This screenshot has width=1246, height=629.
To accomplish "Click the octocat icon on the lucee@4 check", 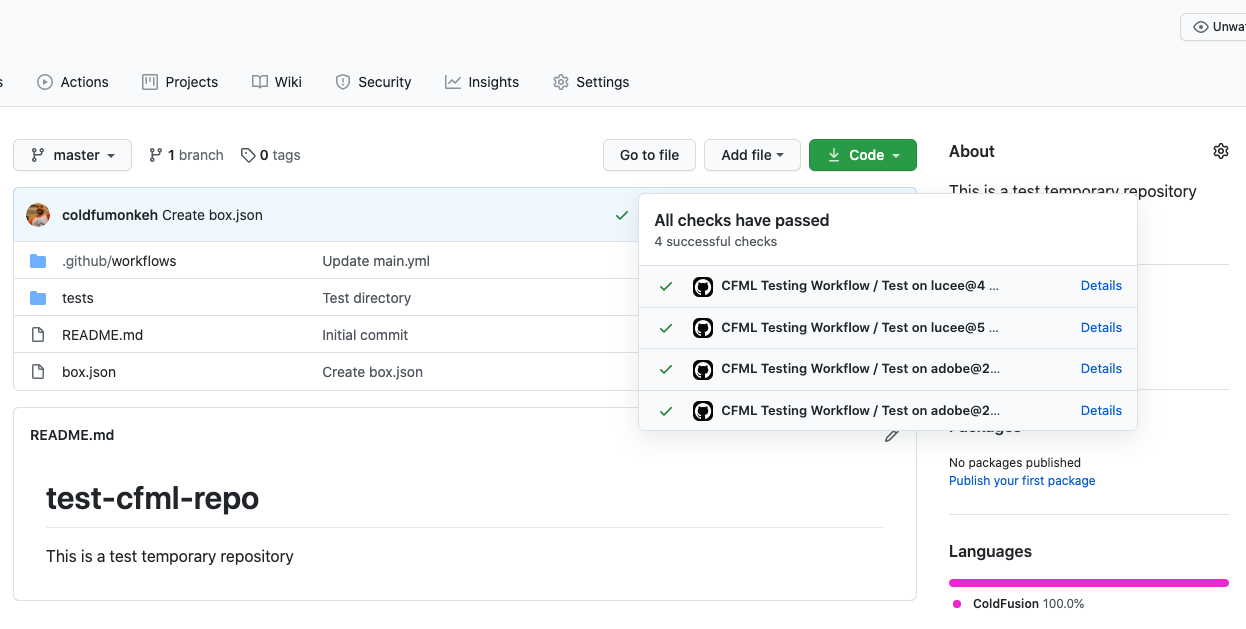I will pos(703,286).
